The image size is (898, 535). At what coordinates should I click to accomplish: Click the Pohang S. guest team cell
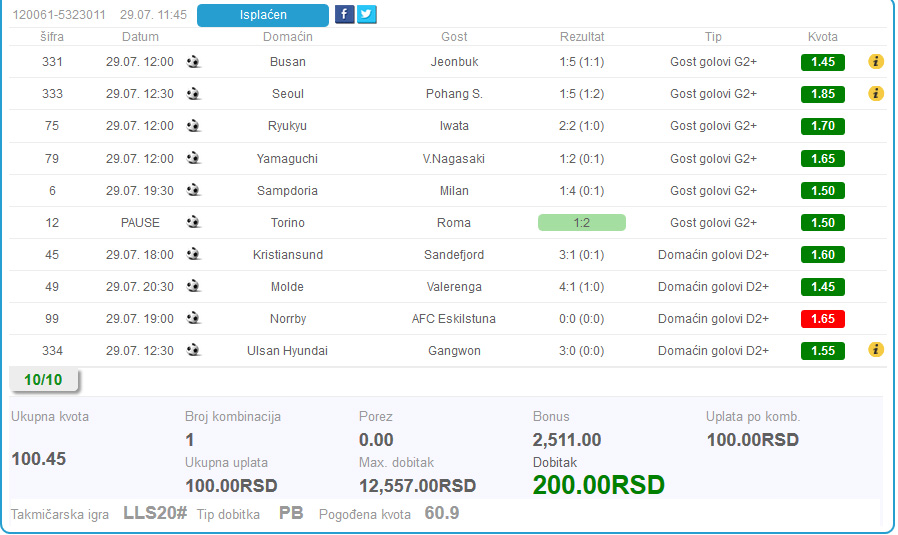(454, 94)
